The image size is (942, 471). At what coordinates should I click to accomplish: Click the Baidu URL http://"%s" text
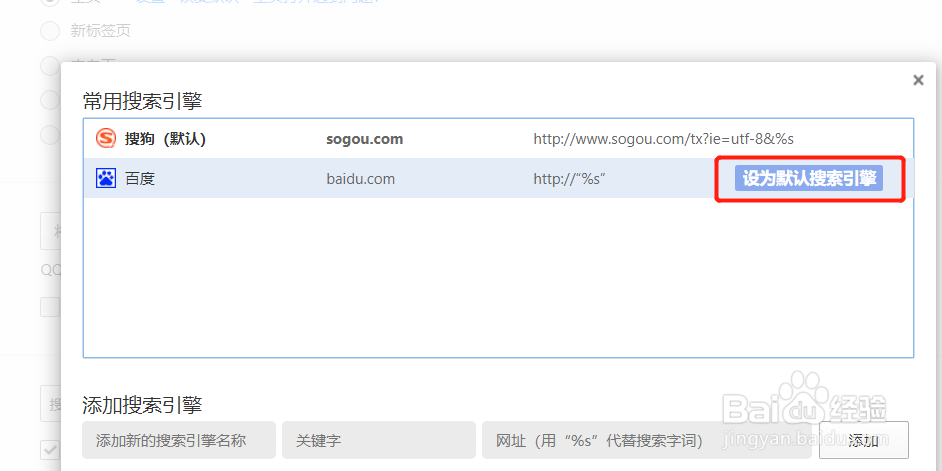click(569, 179)
